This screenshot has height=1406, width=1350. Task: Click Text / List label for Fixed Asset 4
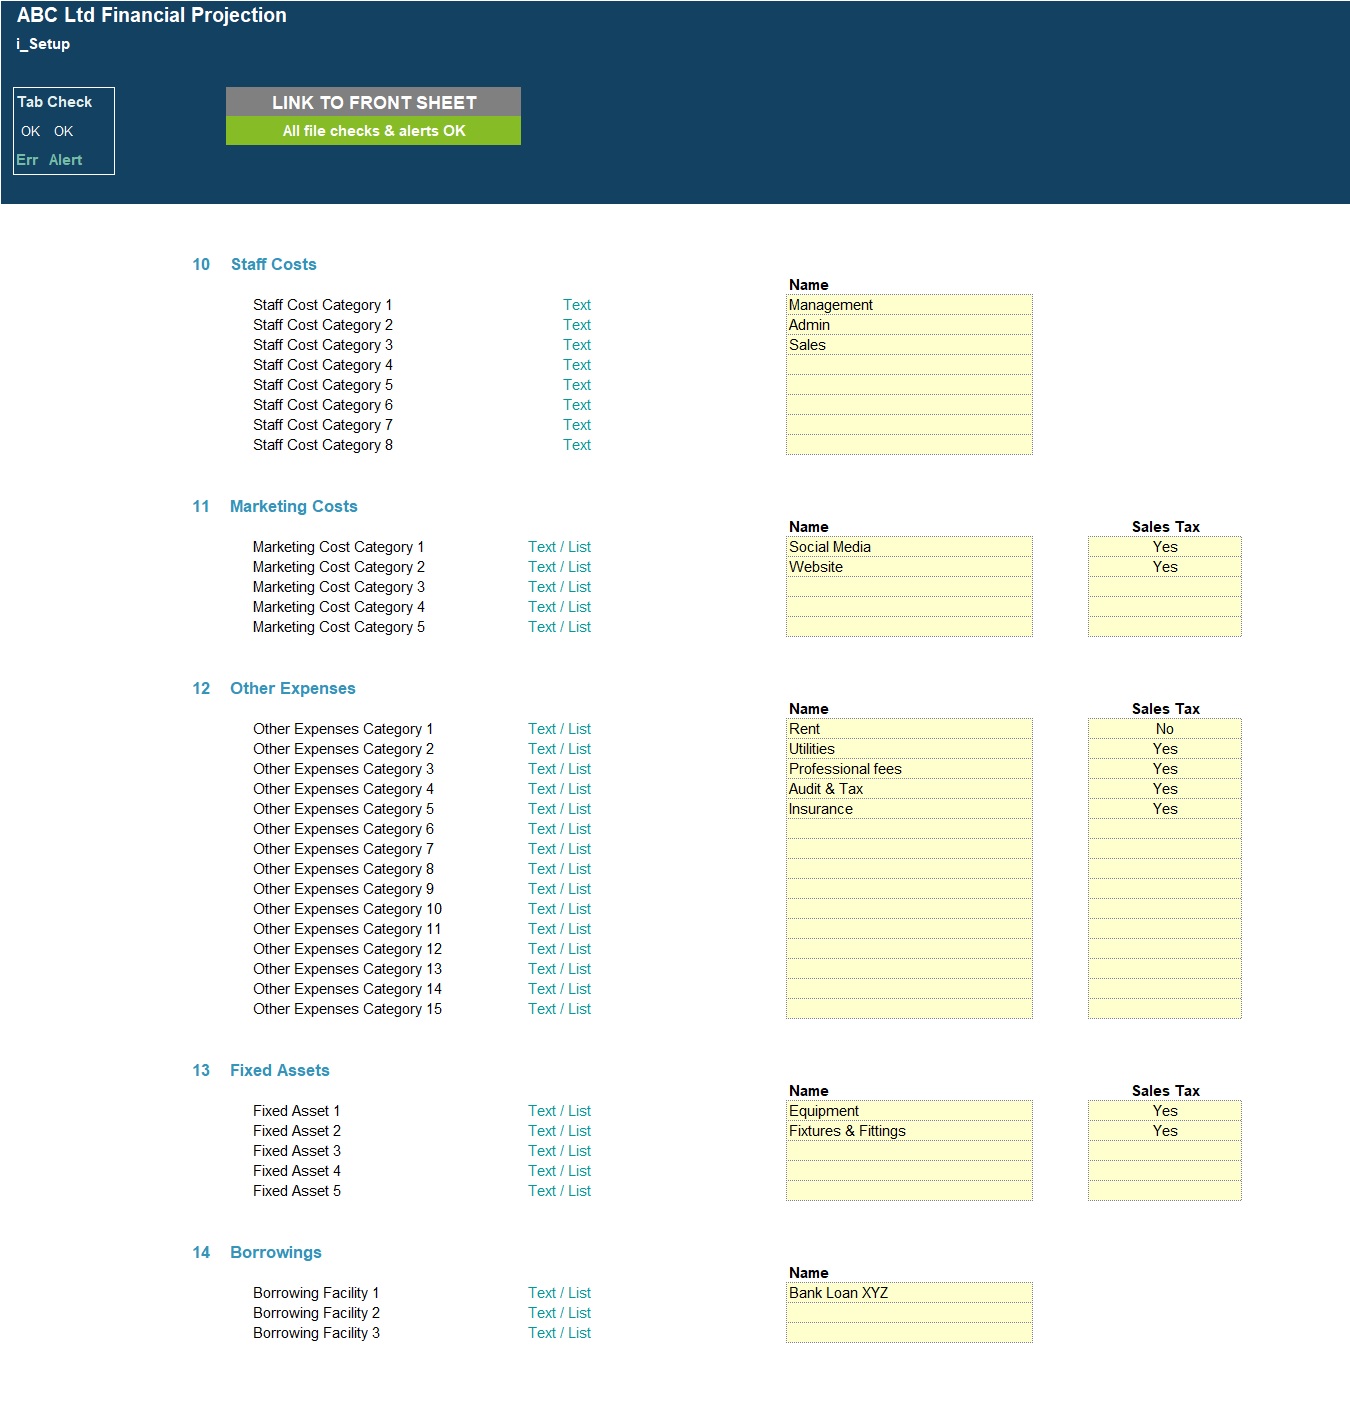[x=559, y=1171]
